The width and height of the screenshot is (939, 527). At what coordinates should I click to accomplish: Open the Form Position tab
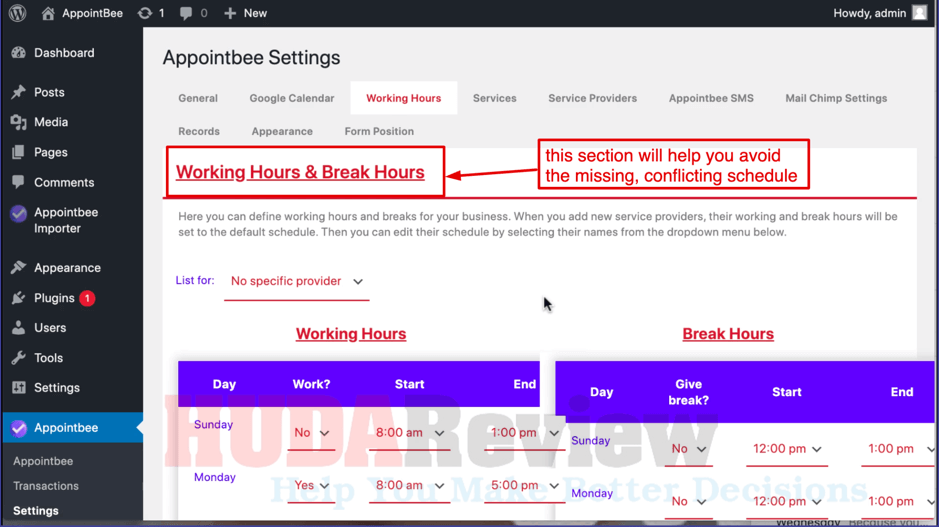tap(379, 131)
